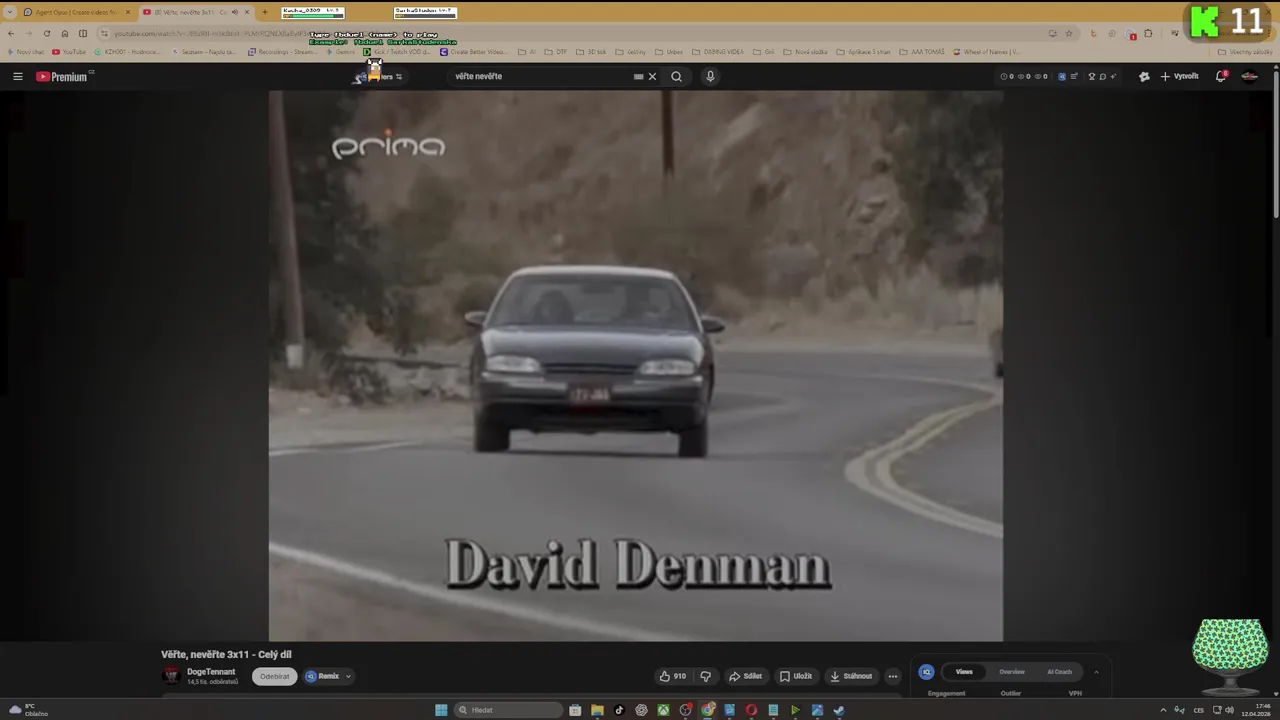Show hidden system tray icons
Screen dimensions: 1280x720
click(x=1165, y=710)
